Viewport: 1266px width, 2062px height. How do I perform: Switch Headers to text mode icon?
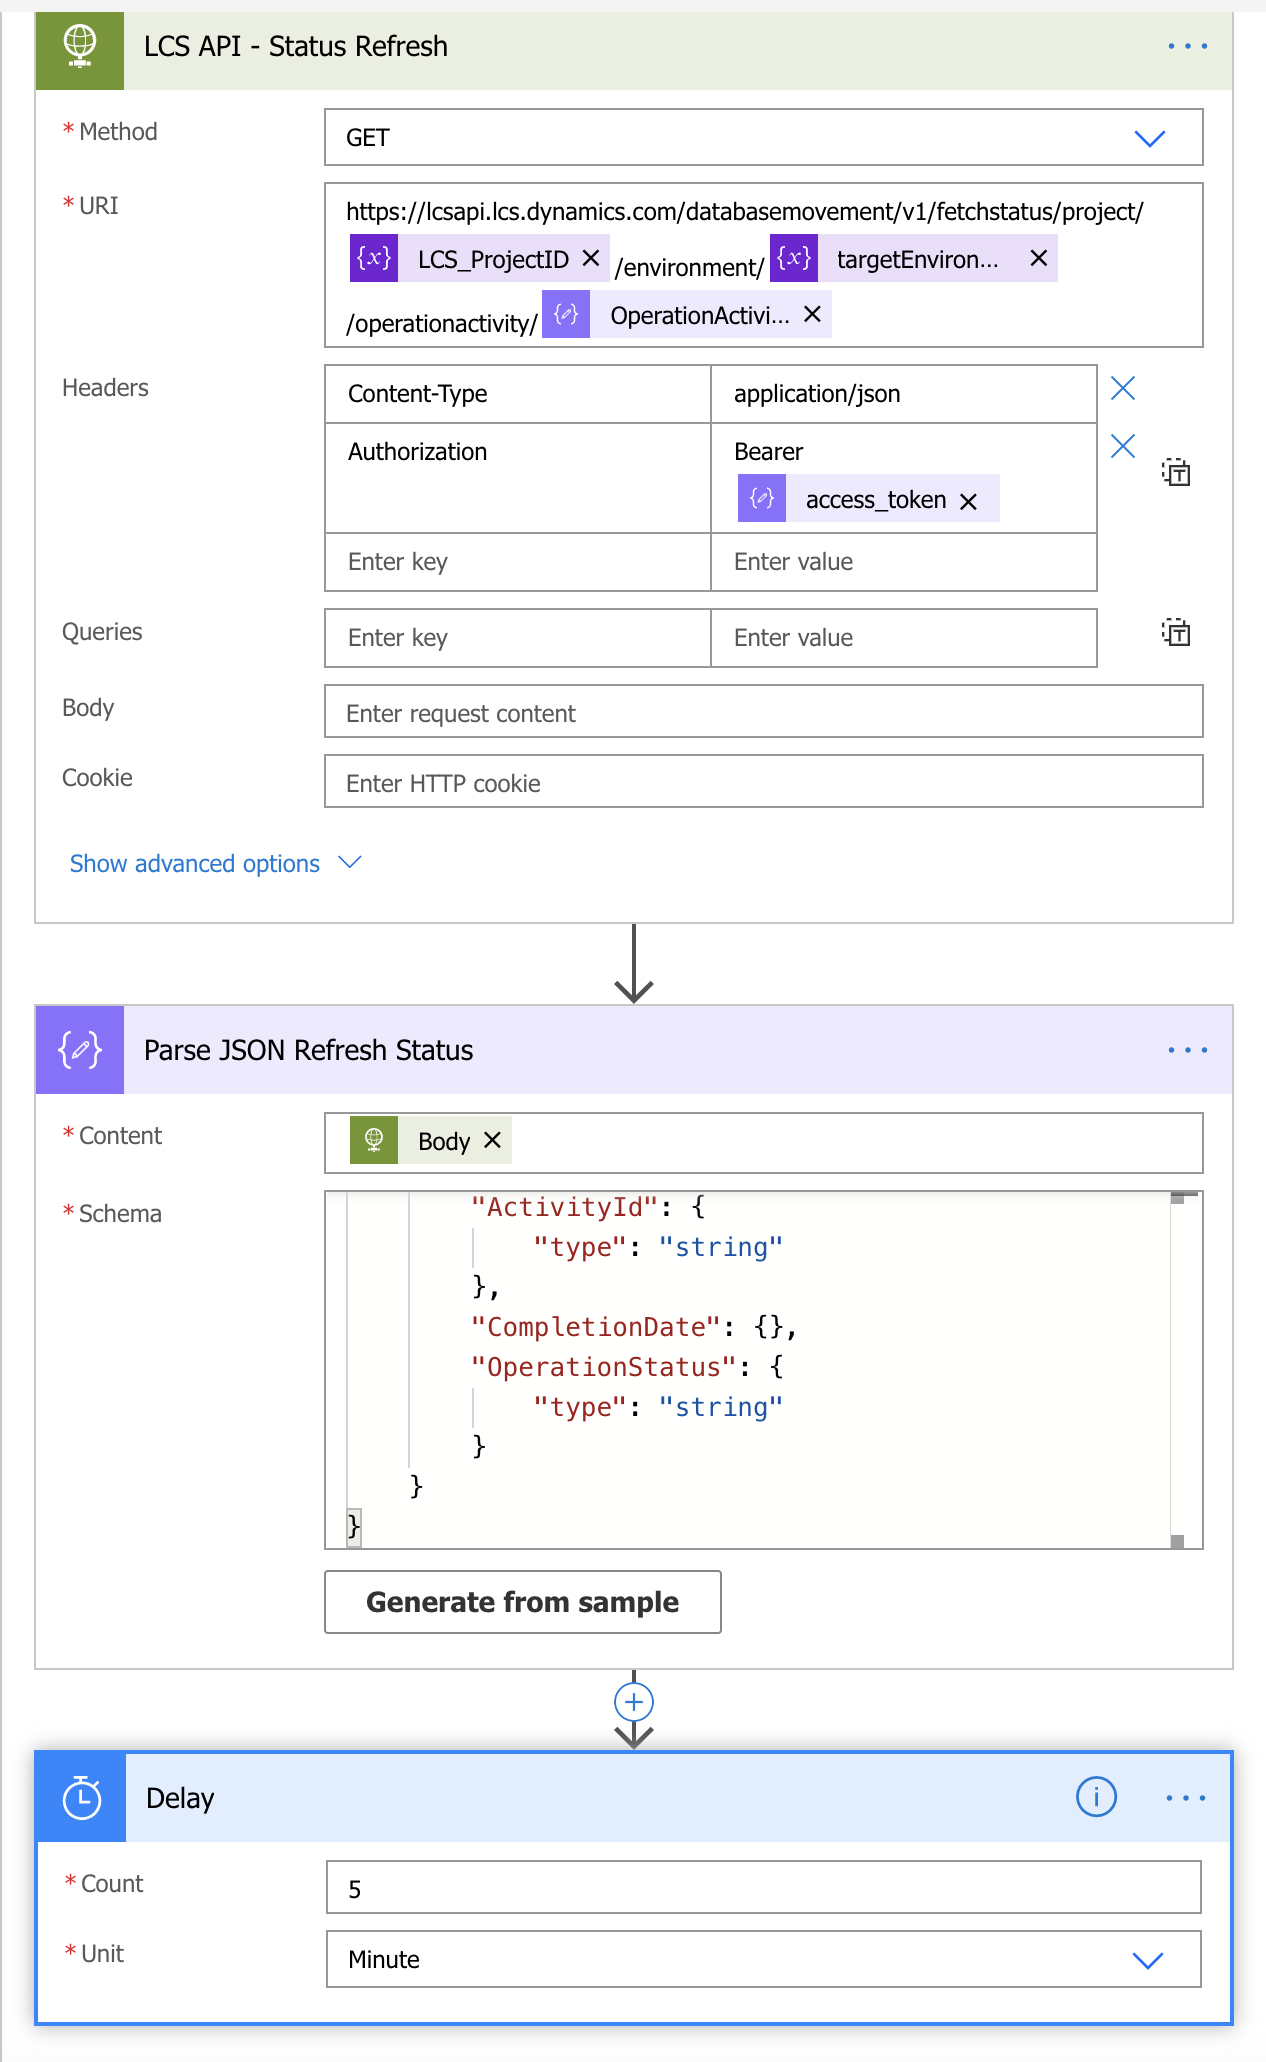point(1176,472)
